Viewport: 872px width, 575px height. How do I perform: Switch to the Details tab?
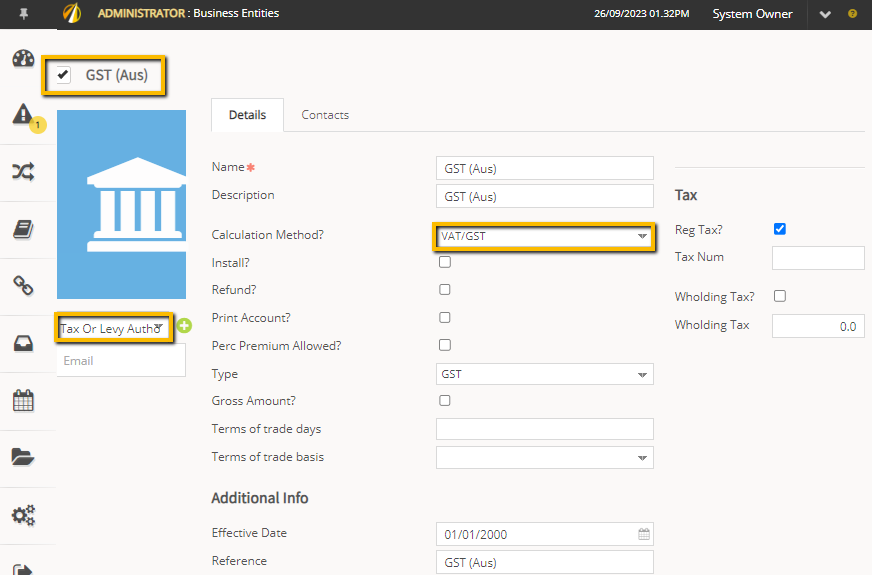(247, 115)
